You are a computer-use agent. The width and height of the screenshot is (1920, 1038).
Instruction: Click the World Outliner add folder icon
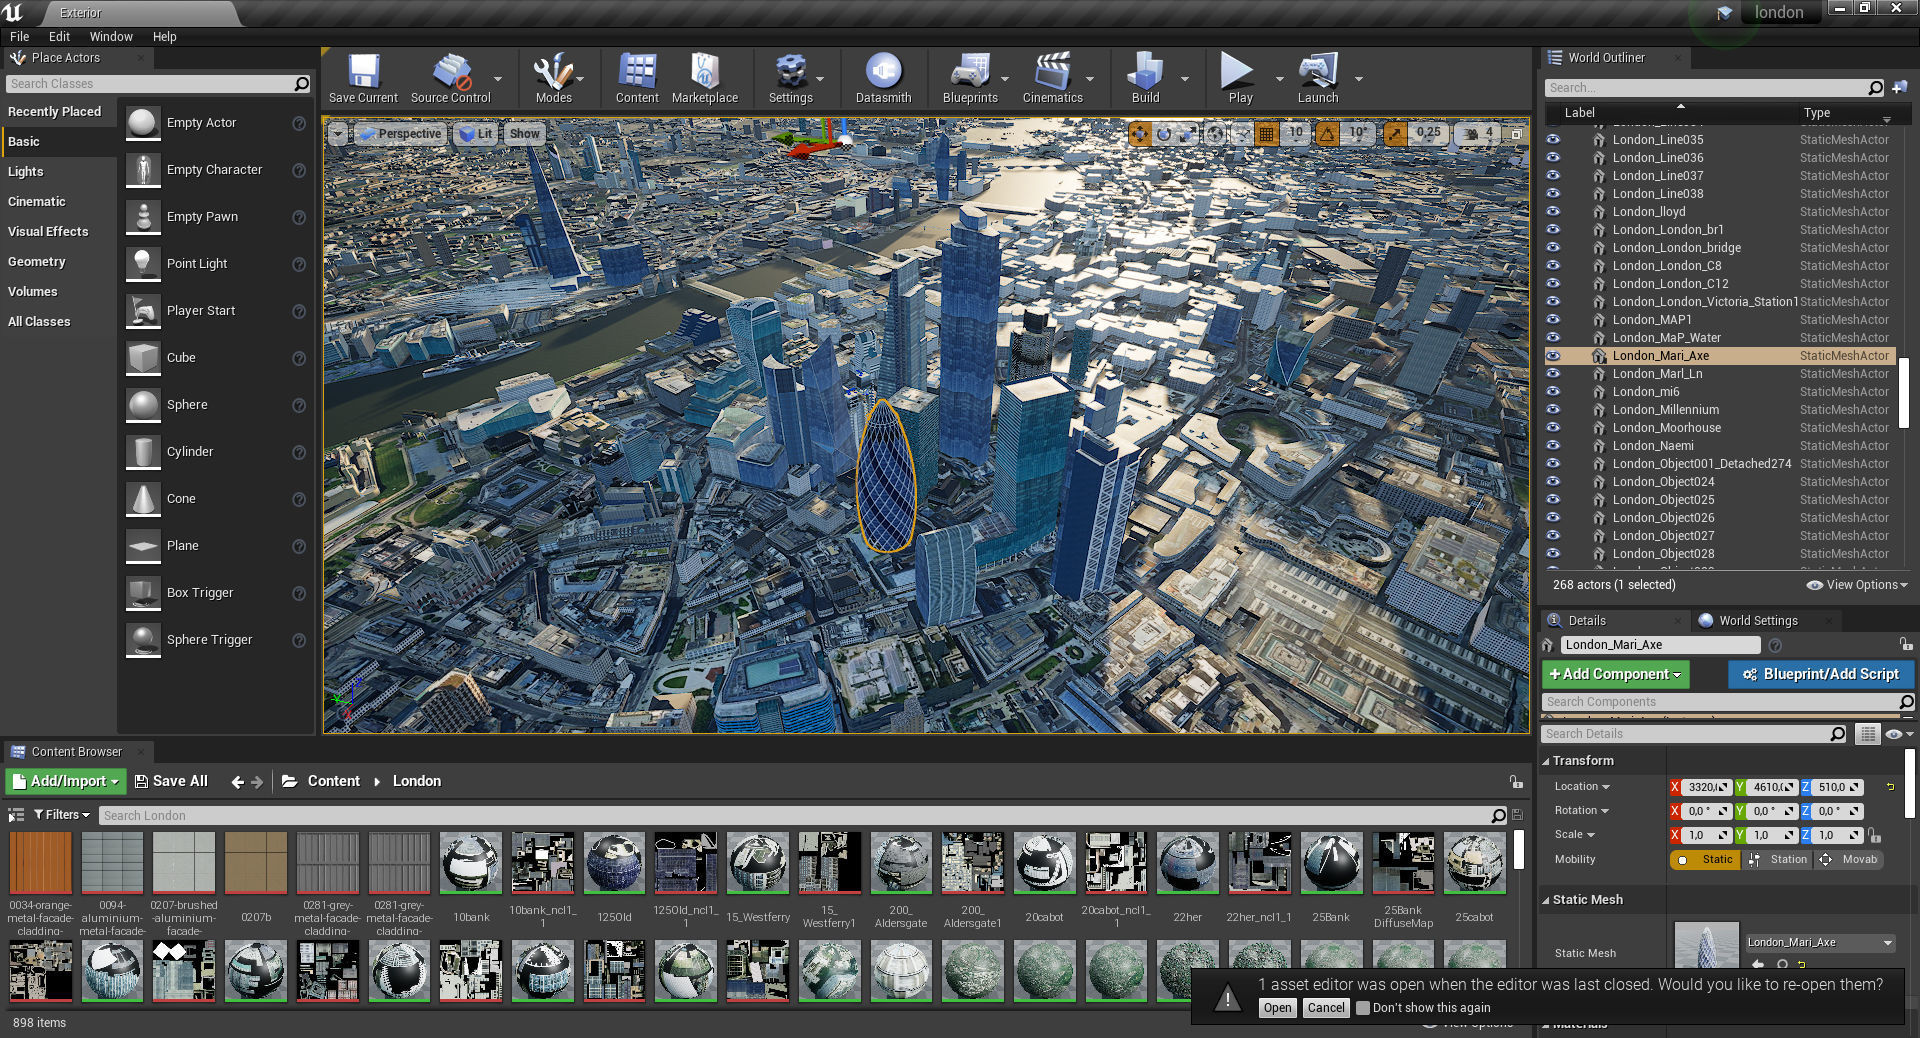[1899, 88]
